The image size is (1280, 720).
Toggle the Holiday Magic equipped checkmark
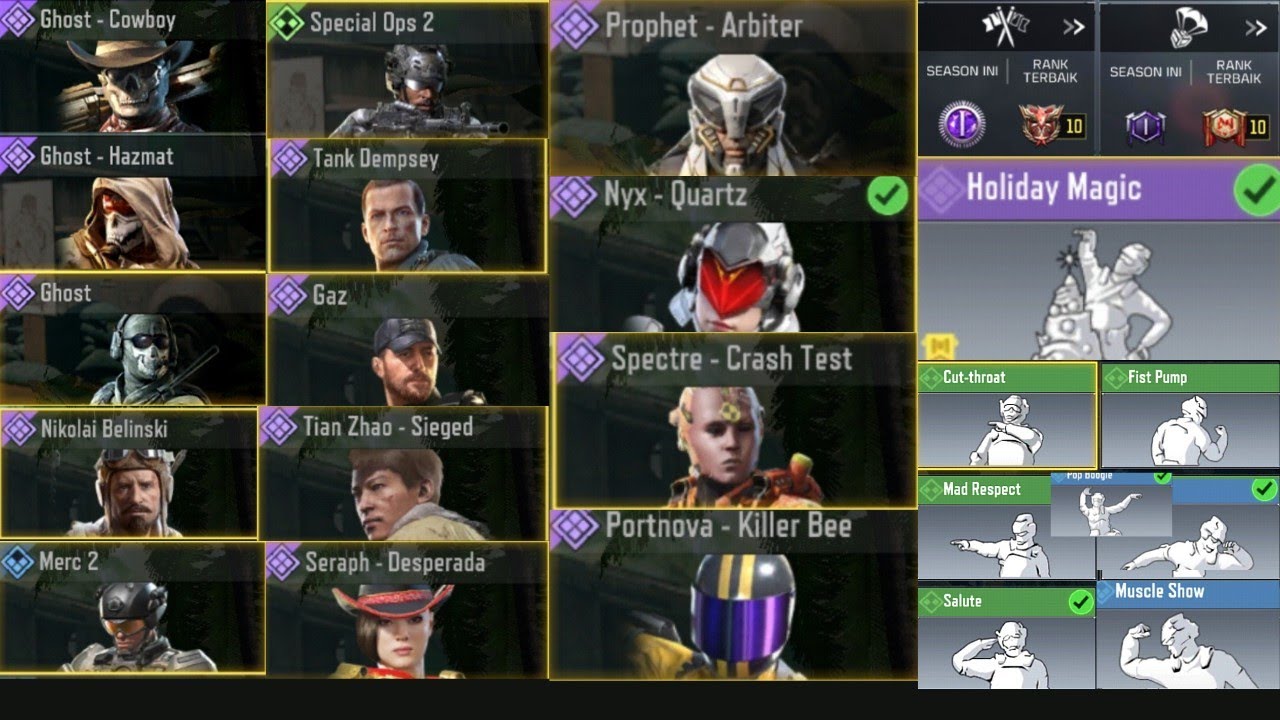coord(1257,190)
